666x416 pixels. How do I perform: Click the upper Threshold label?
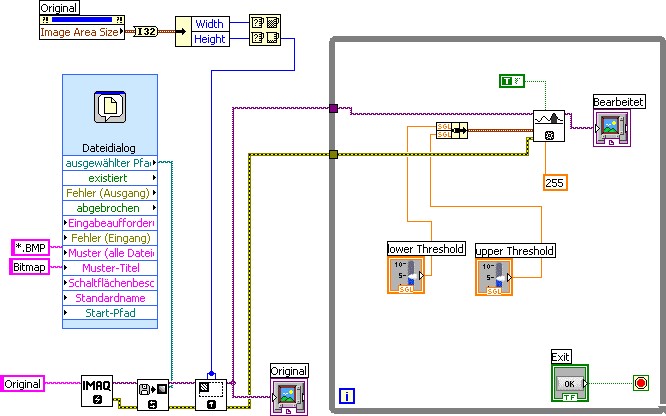pyautogui.click(x=515, y=251)
